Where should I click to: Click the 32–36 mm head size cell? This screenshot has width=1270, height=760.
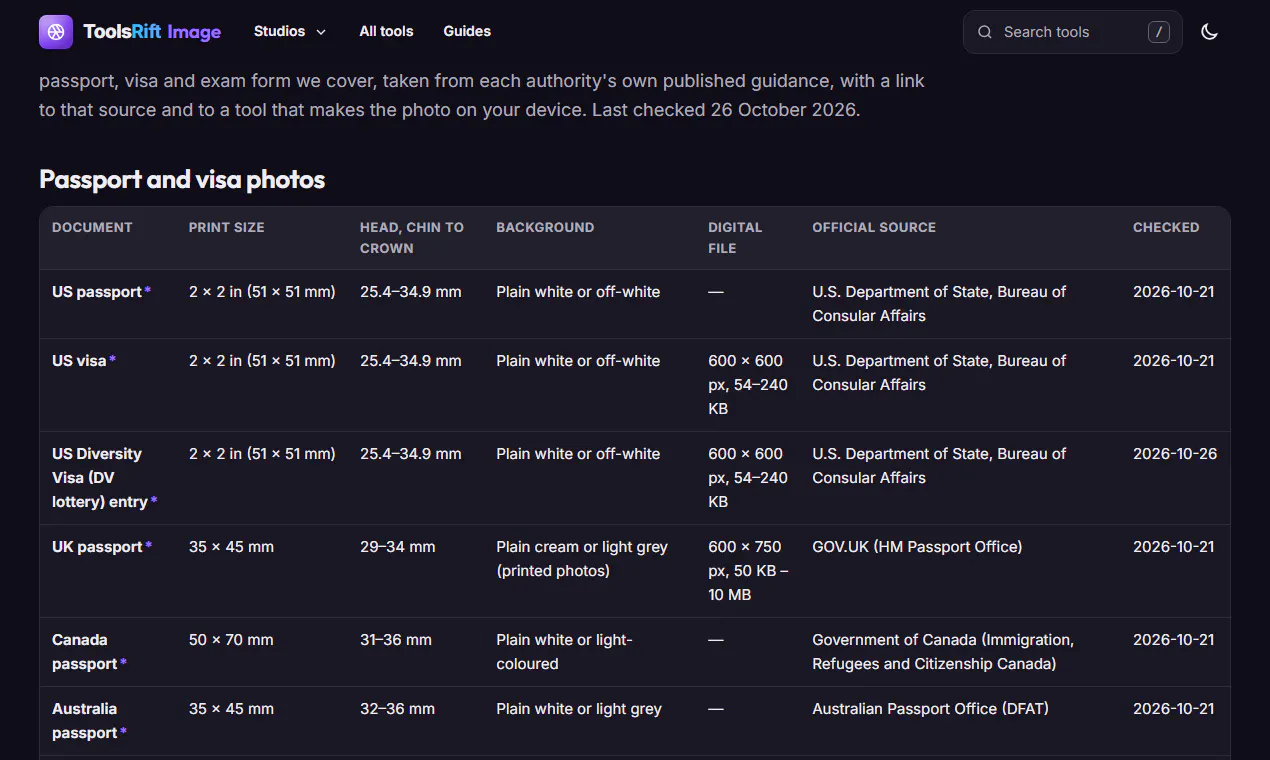pos(398,709)
